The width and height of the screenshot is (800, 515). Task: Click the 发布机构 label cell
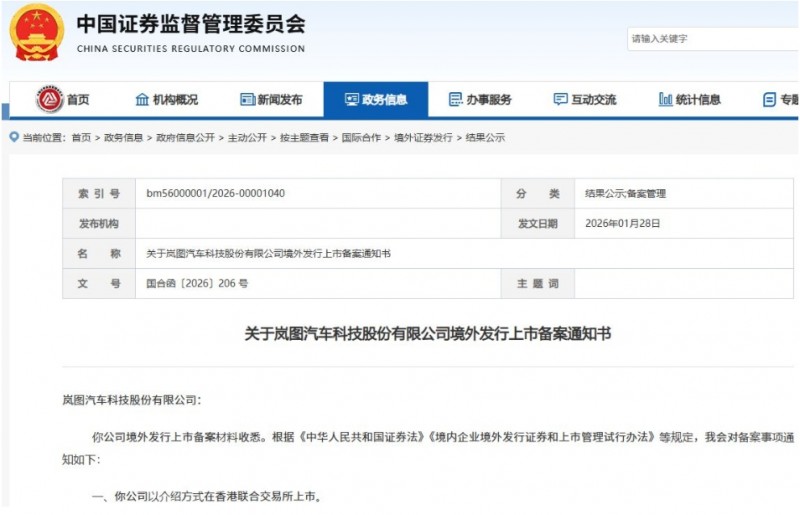(99, 224)
